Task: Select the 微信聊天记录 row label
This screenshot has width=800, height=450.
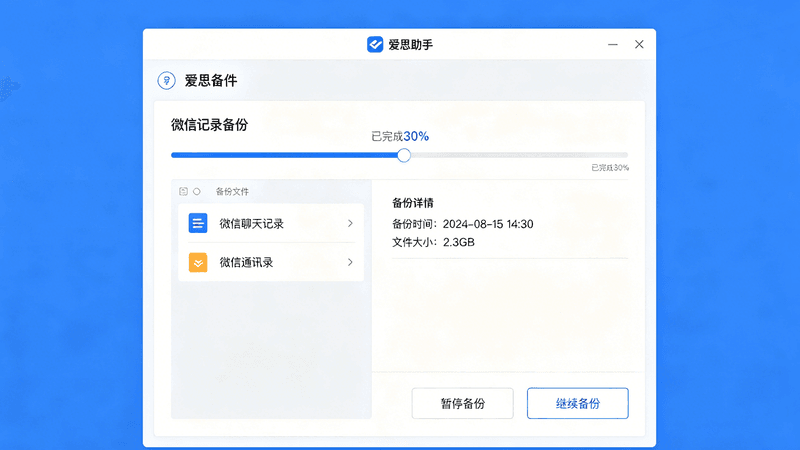Action: click(x=252, y=223)
